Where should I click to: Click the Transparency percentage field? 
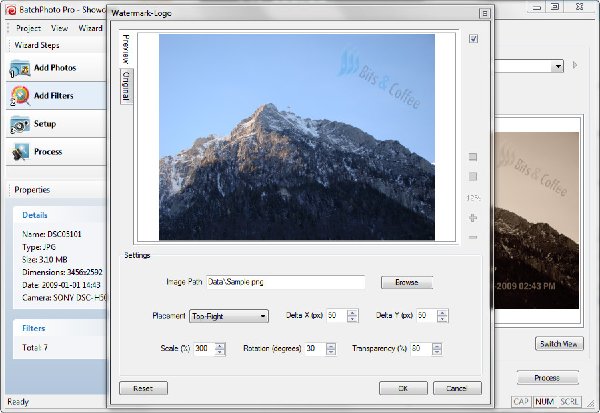pyautogui.click(x=421, y=349)
